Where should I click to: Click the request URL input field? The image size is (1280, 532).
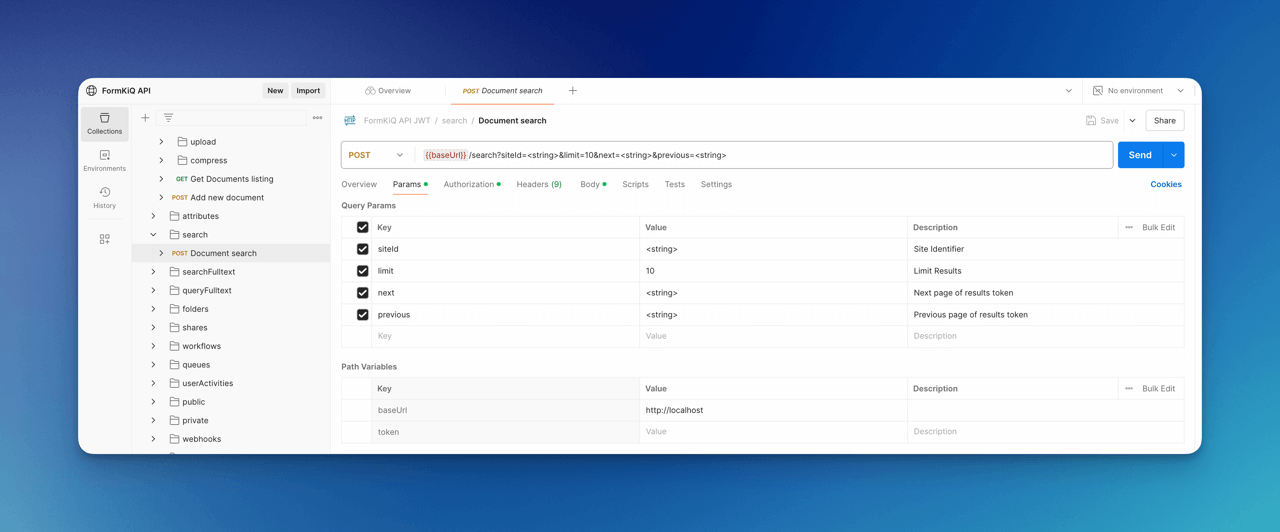coord(765,155)
